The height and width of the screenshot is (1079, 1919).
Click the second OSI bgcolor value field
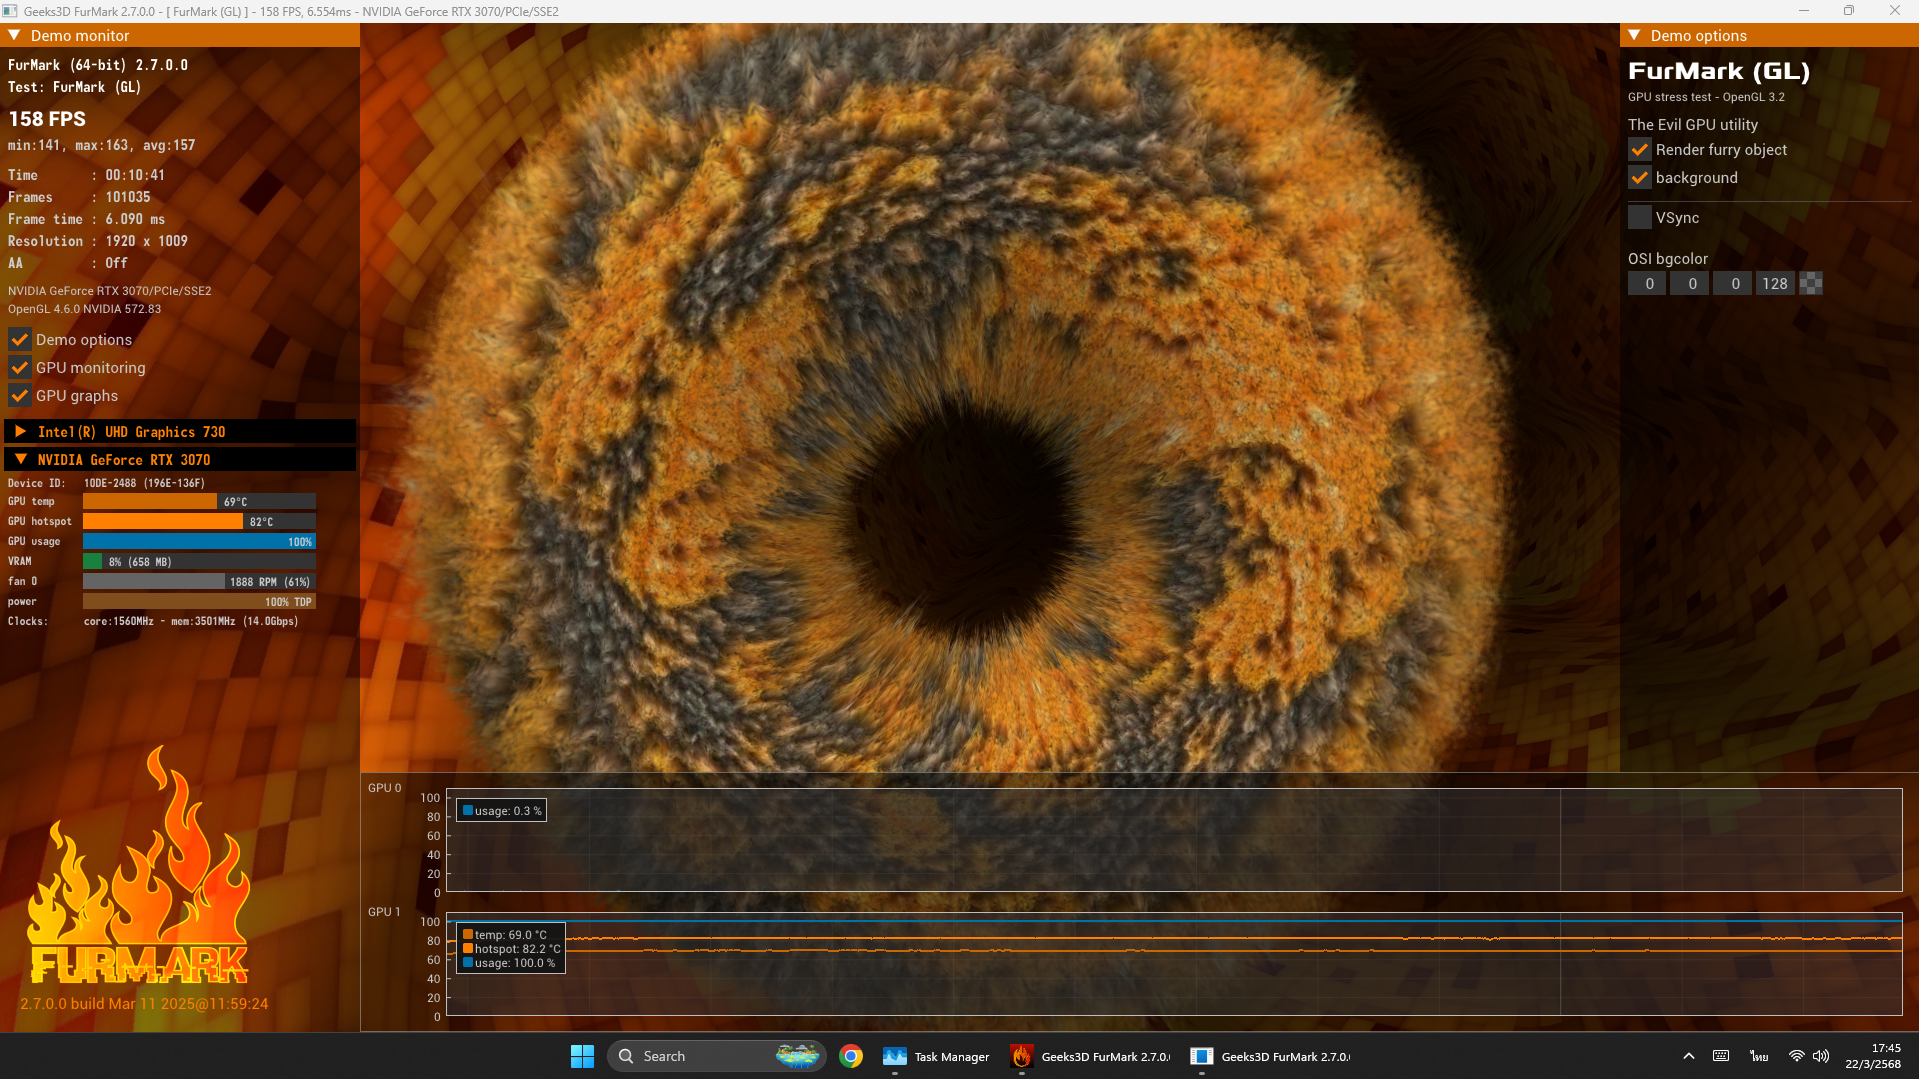[1691, 284]
